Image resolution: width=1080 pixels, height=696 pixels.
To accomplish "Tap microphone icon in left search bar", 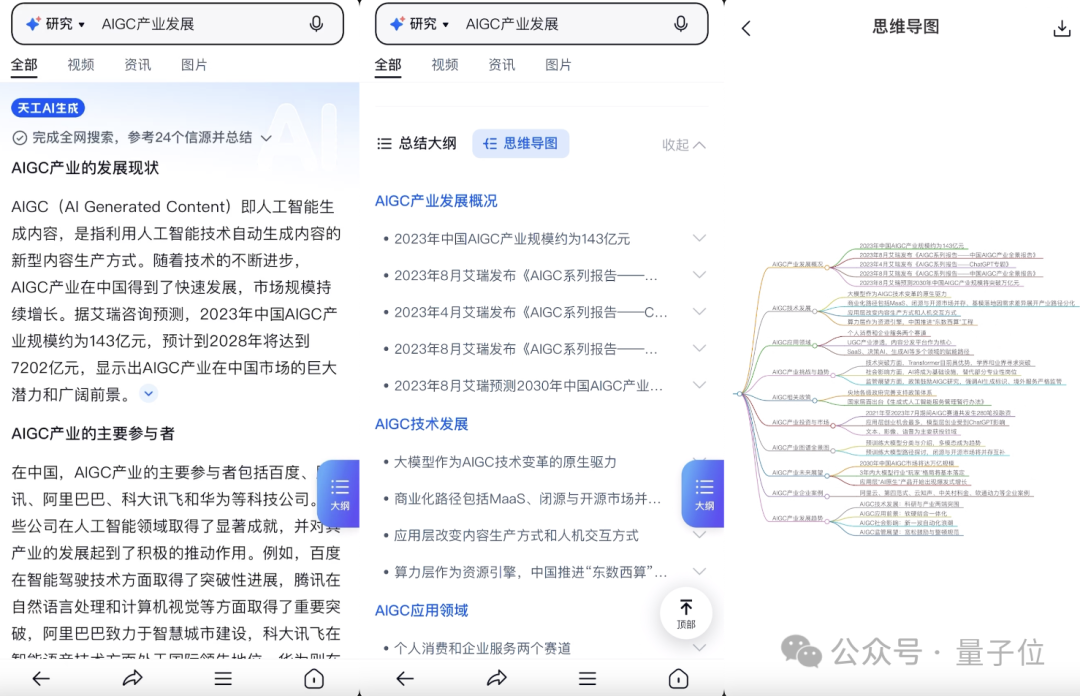I will [x=316, y=24].
